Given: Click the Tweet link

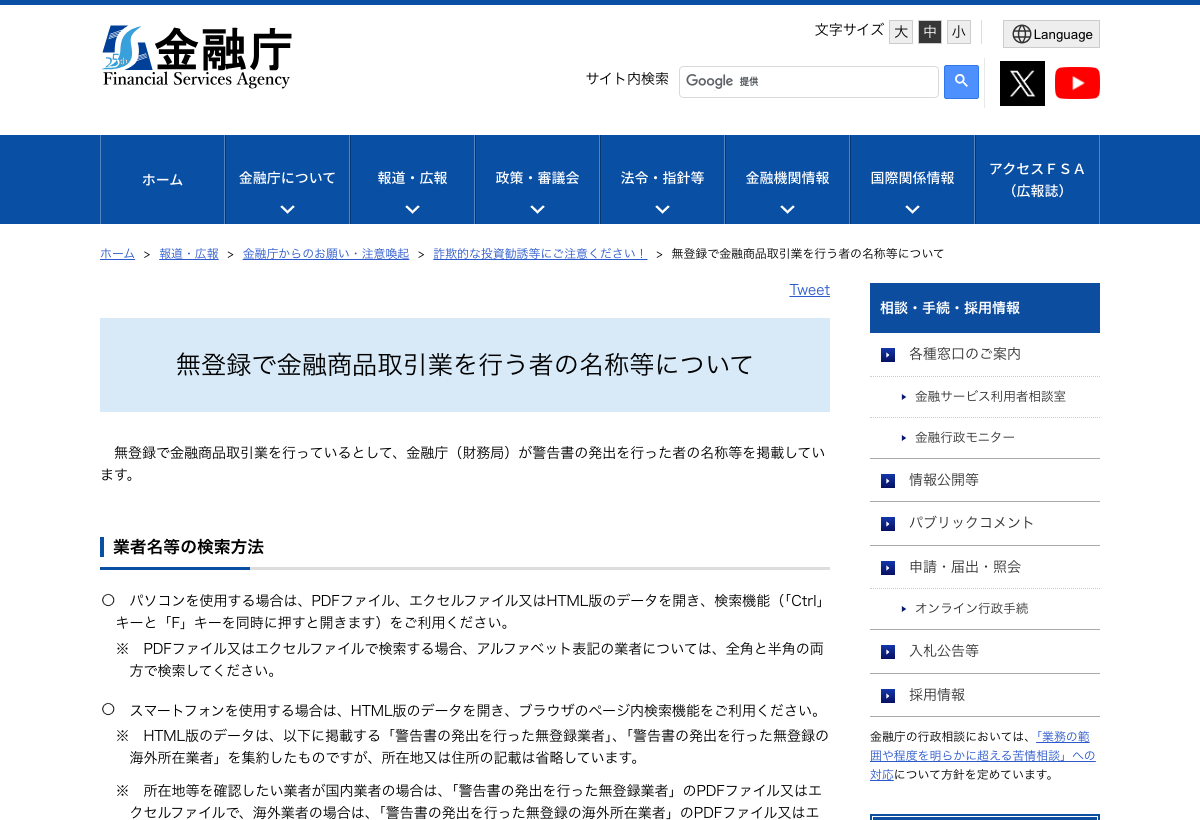Looking at the screenshot, I should 809,290.
